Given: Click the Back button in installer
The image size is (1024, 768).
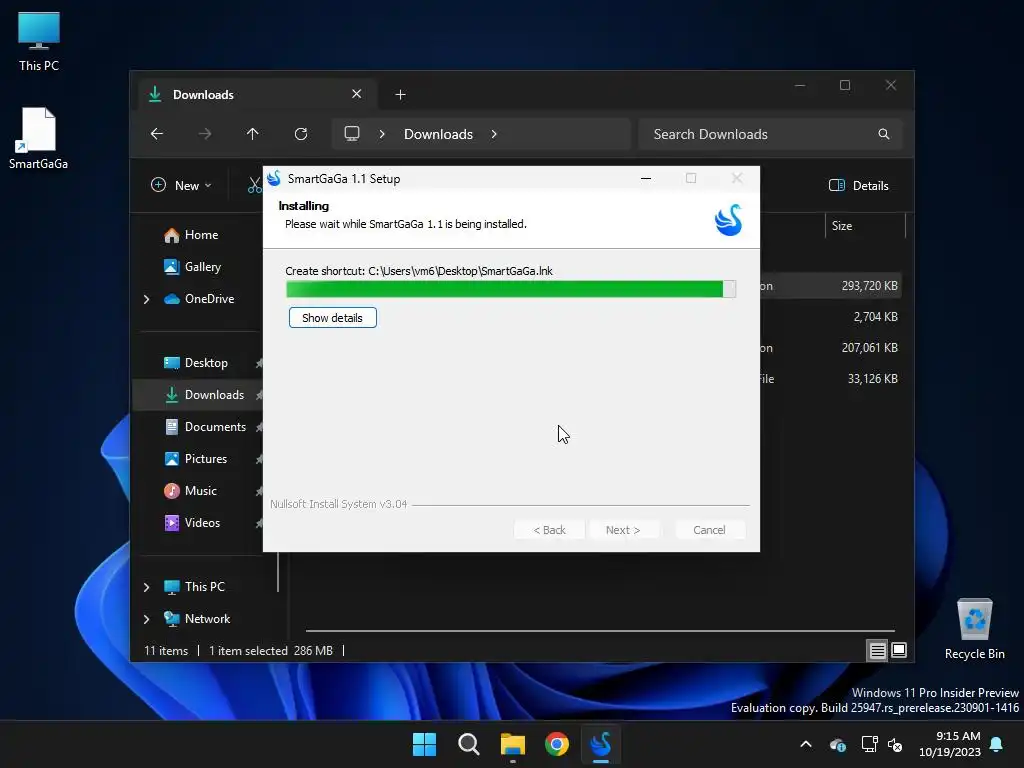Looking at the screenshot, I should 549,530.
